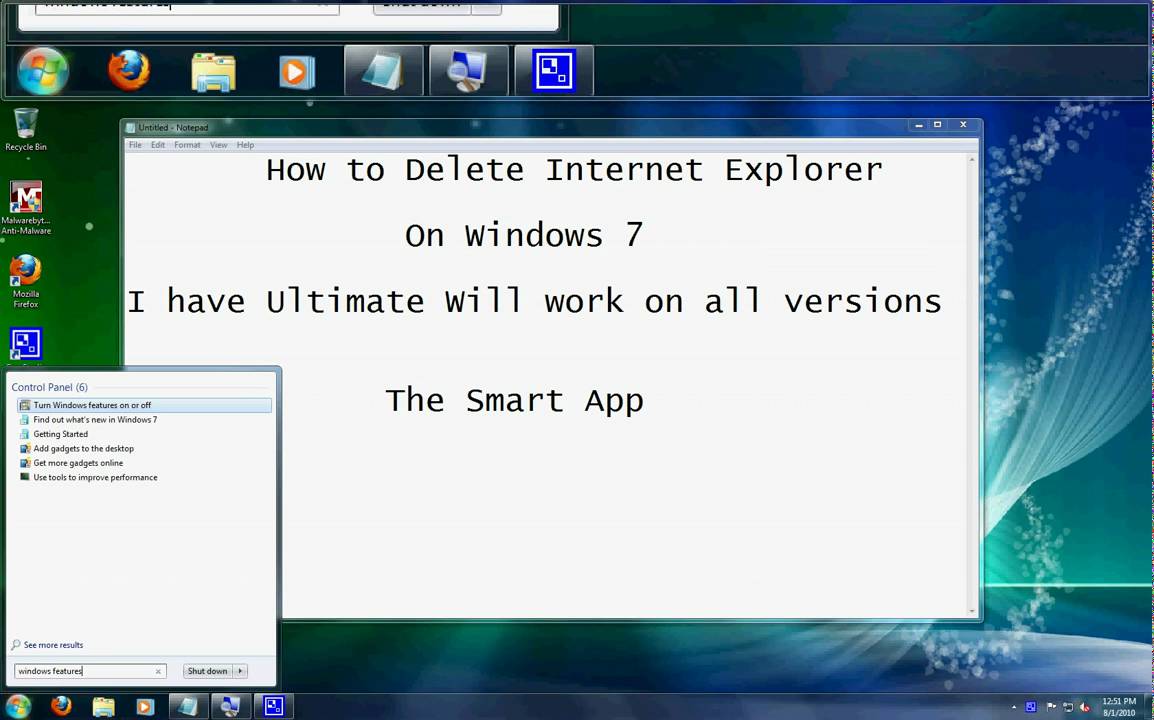Open the Notepad File menu

(x=135, y=145)
